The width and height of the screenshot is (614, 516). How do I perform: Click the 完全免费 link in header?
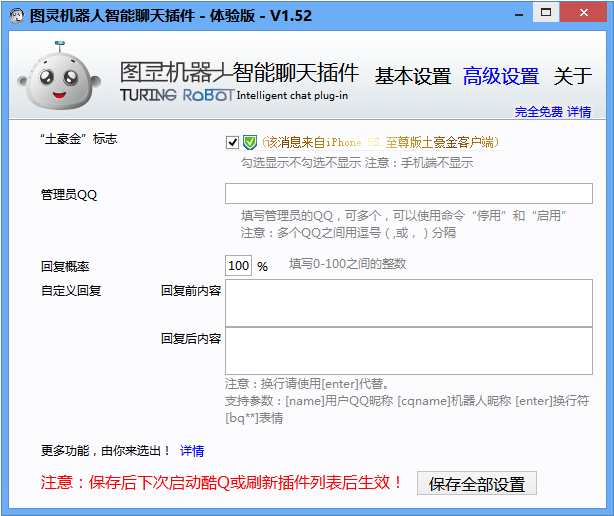539,112
